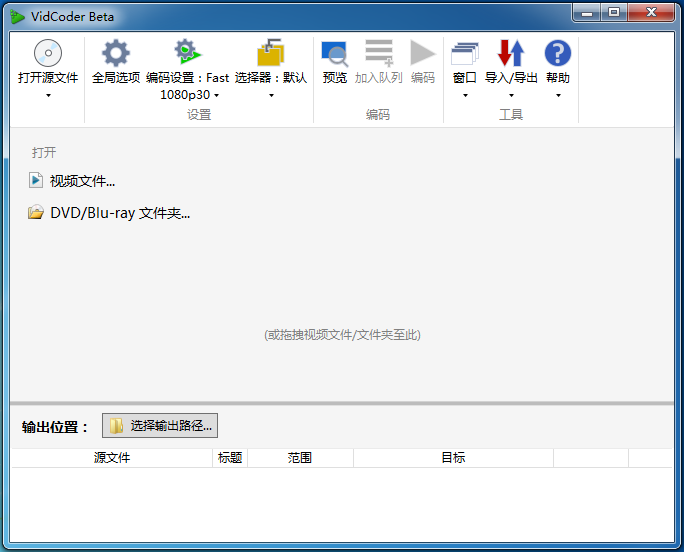The image size is (684, 552).
Task: Open 全局选项 gear icon
Action: (x=116, y=53)
